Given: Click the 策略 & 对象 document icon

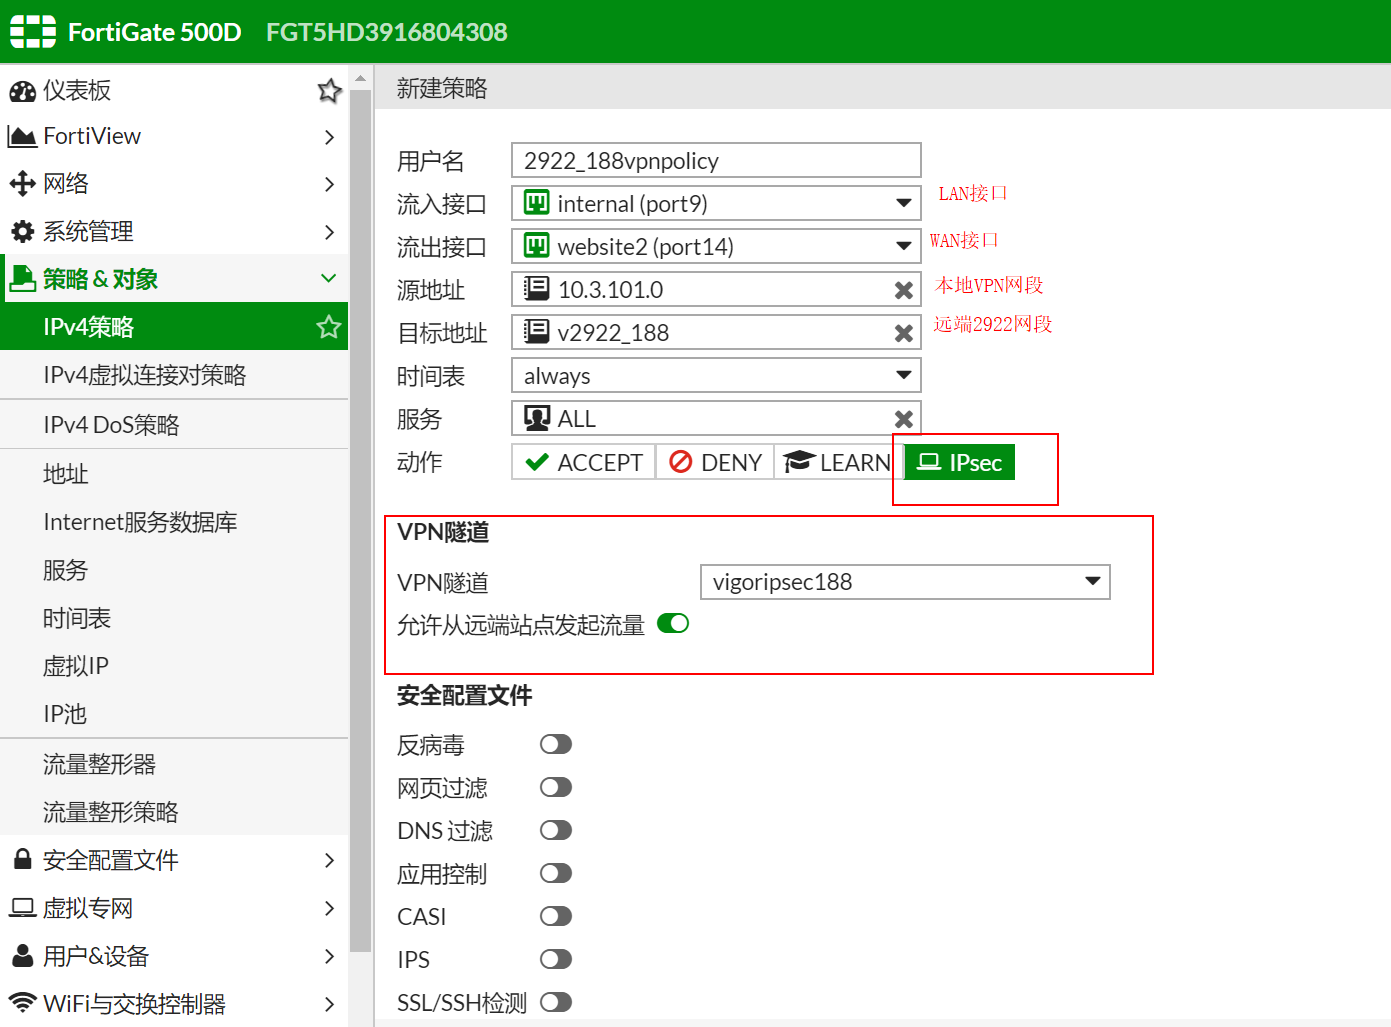Looking at the screenshot, I should pyautogui.click(x=22, y=279).
